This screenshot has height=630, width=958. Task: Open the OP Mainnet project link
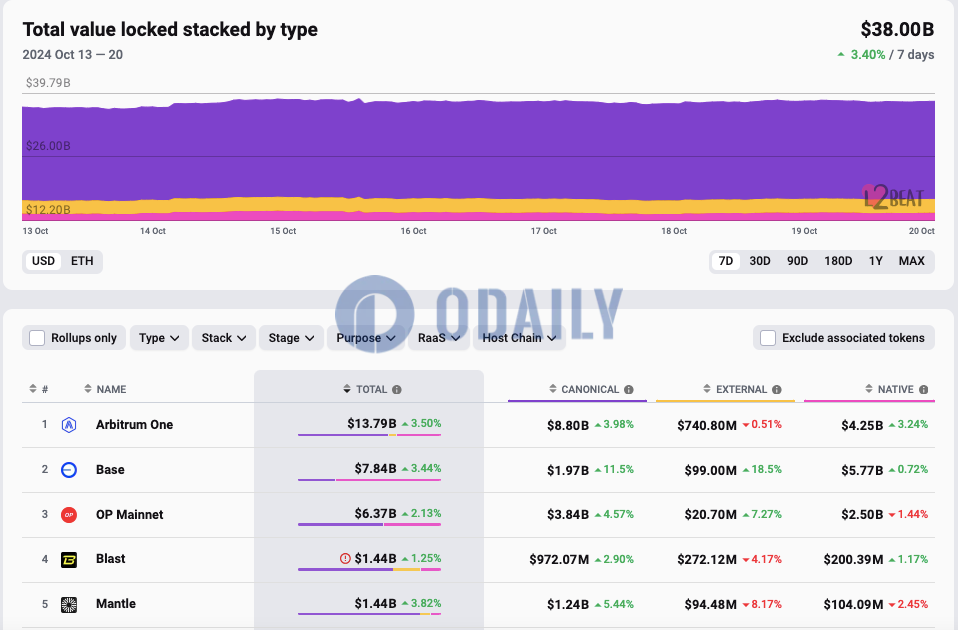[130, 515]
